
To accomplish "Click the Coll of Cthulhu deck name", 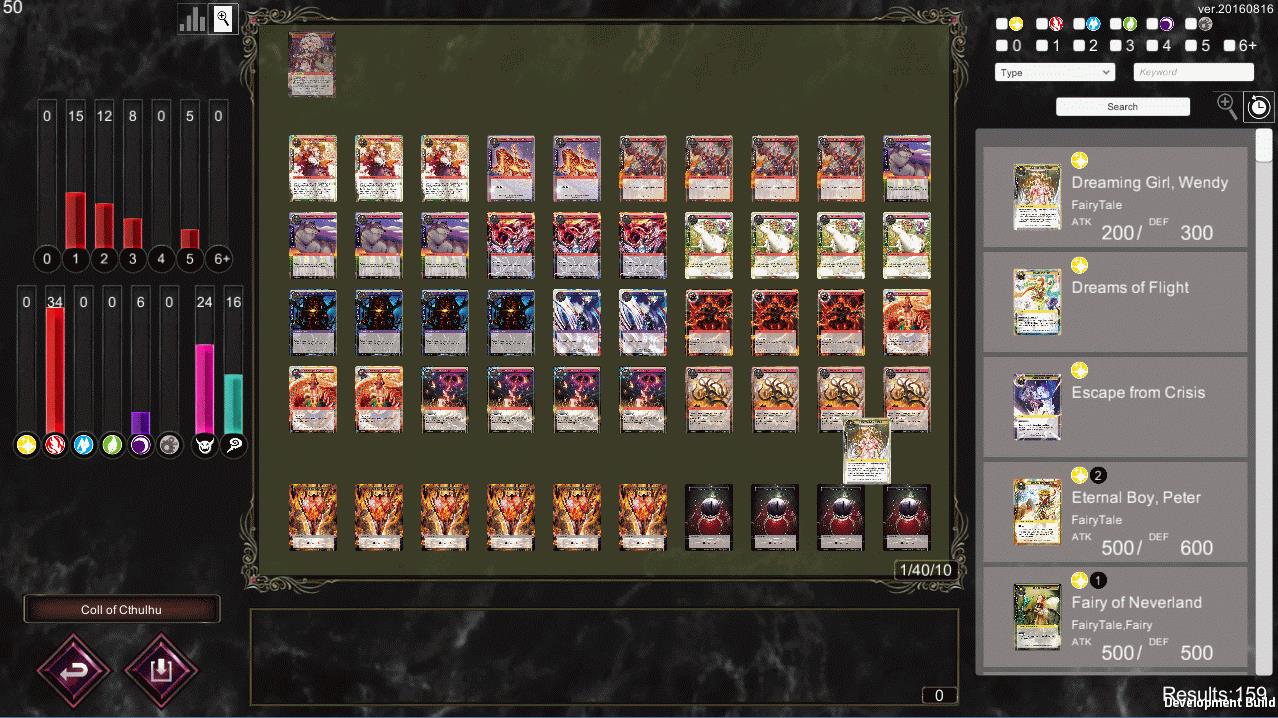I will tap(121, 609).
